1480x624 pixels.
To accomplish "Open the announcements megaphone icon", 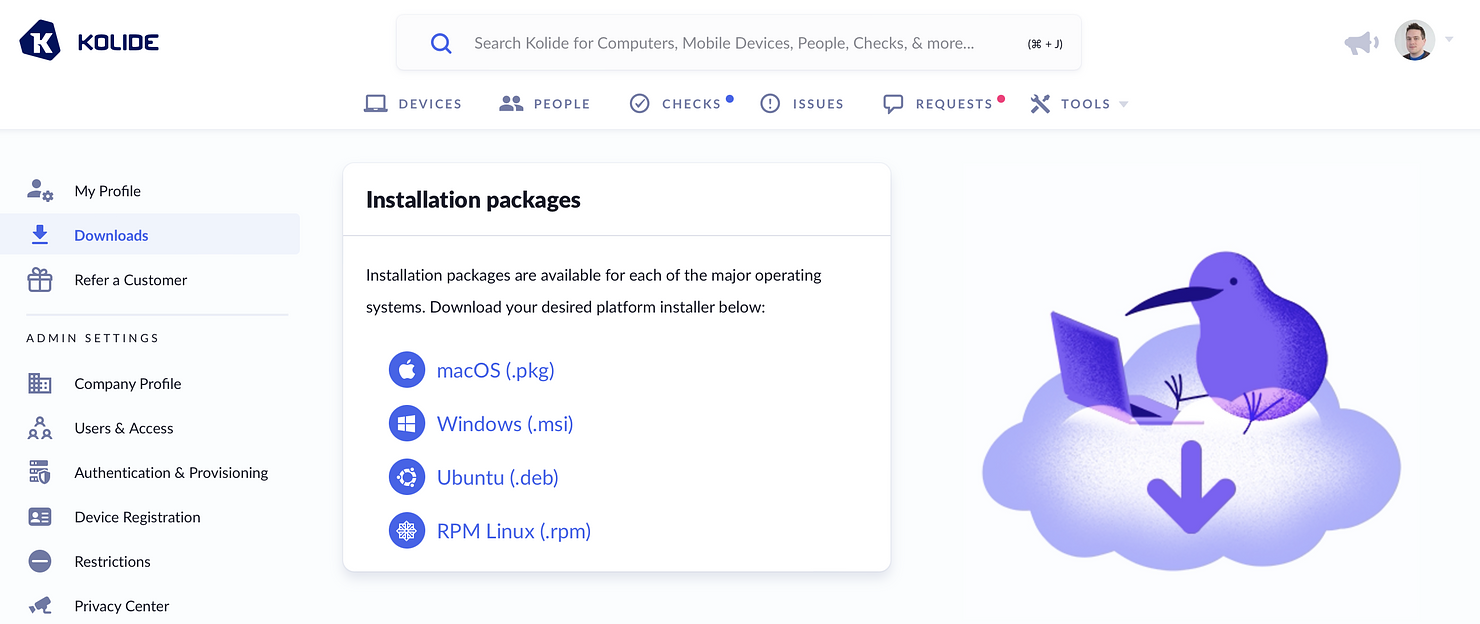I will 1361,42.
